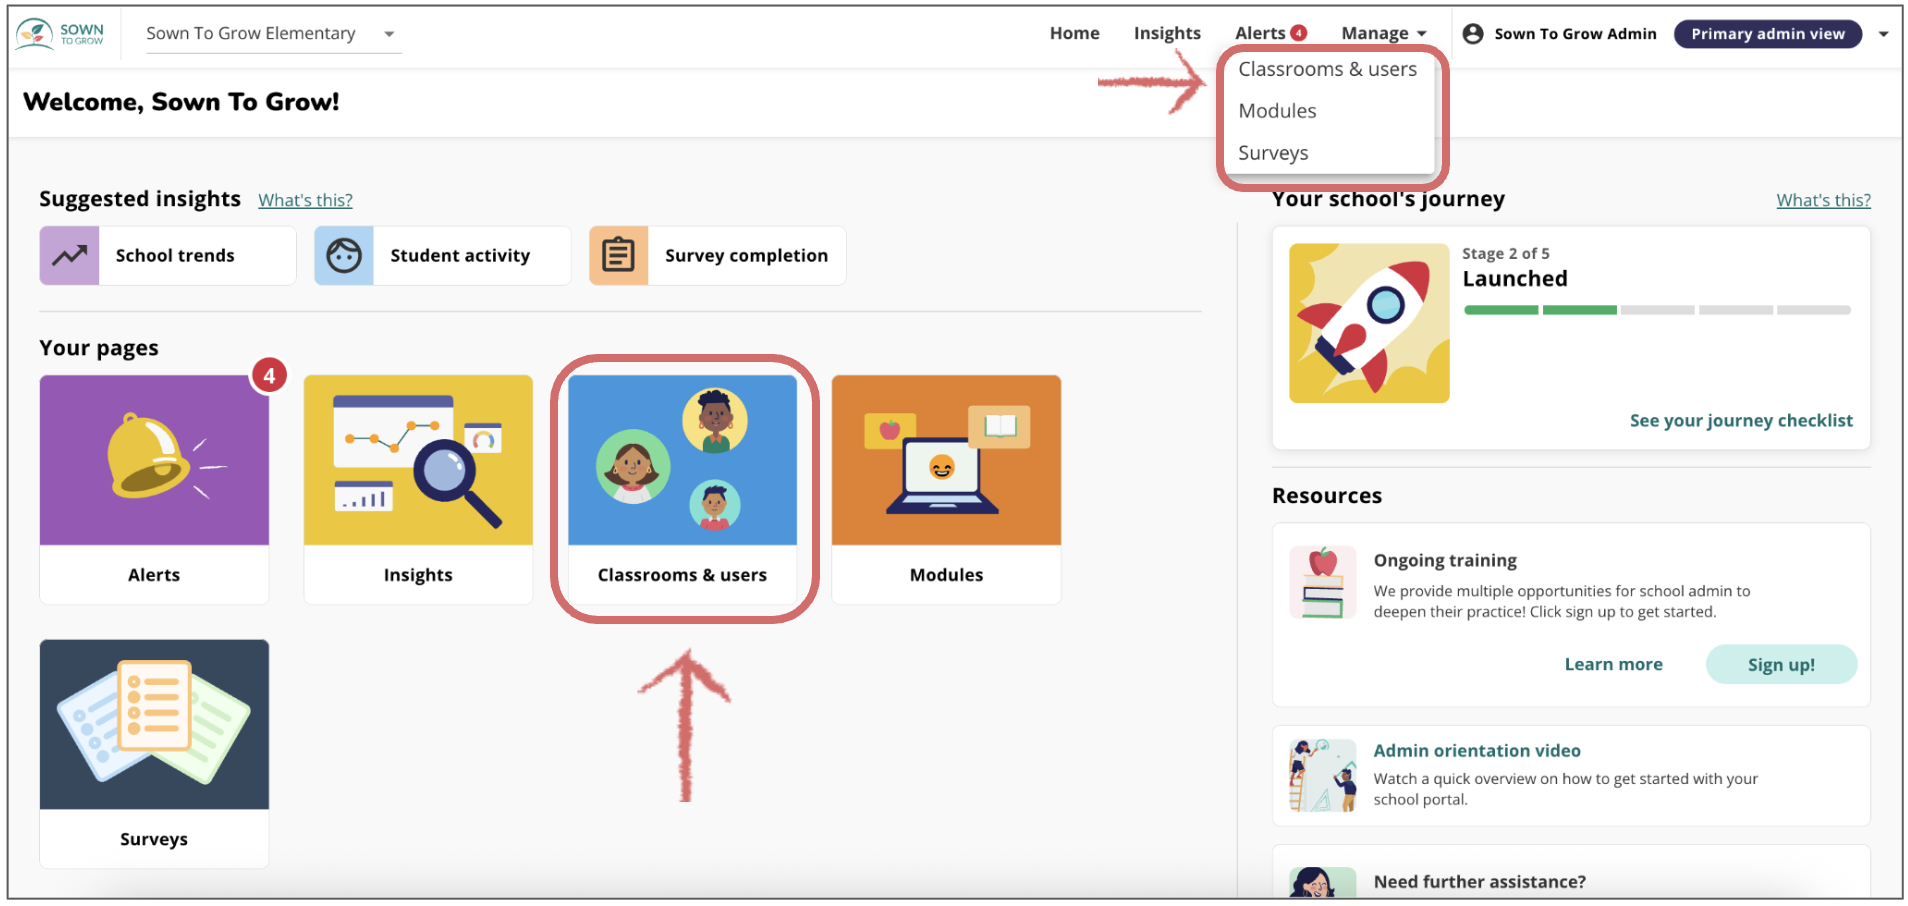
Task: Open the Student activity insight card
Action: [x=443, y=256]
